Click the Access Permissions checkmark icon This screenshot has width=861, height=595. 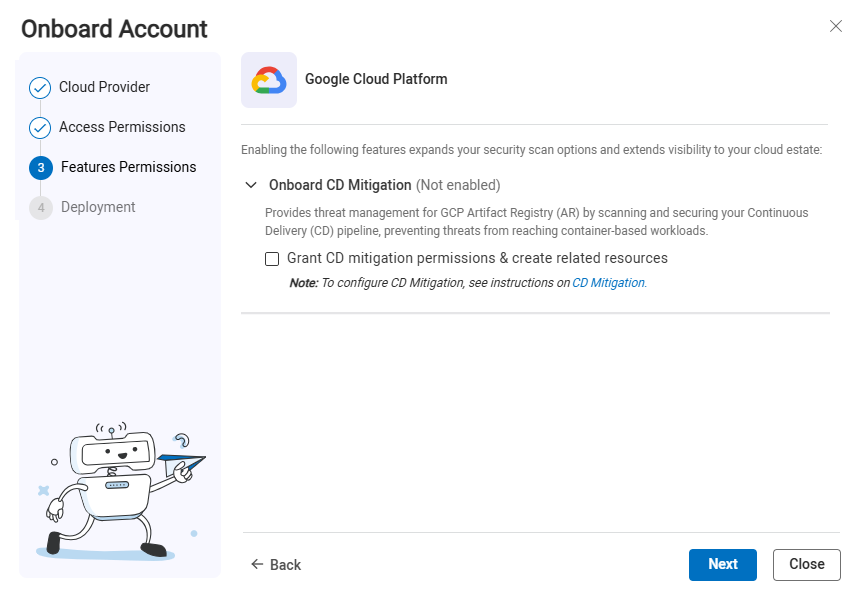coord(40,128)
